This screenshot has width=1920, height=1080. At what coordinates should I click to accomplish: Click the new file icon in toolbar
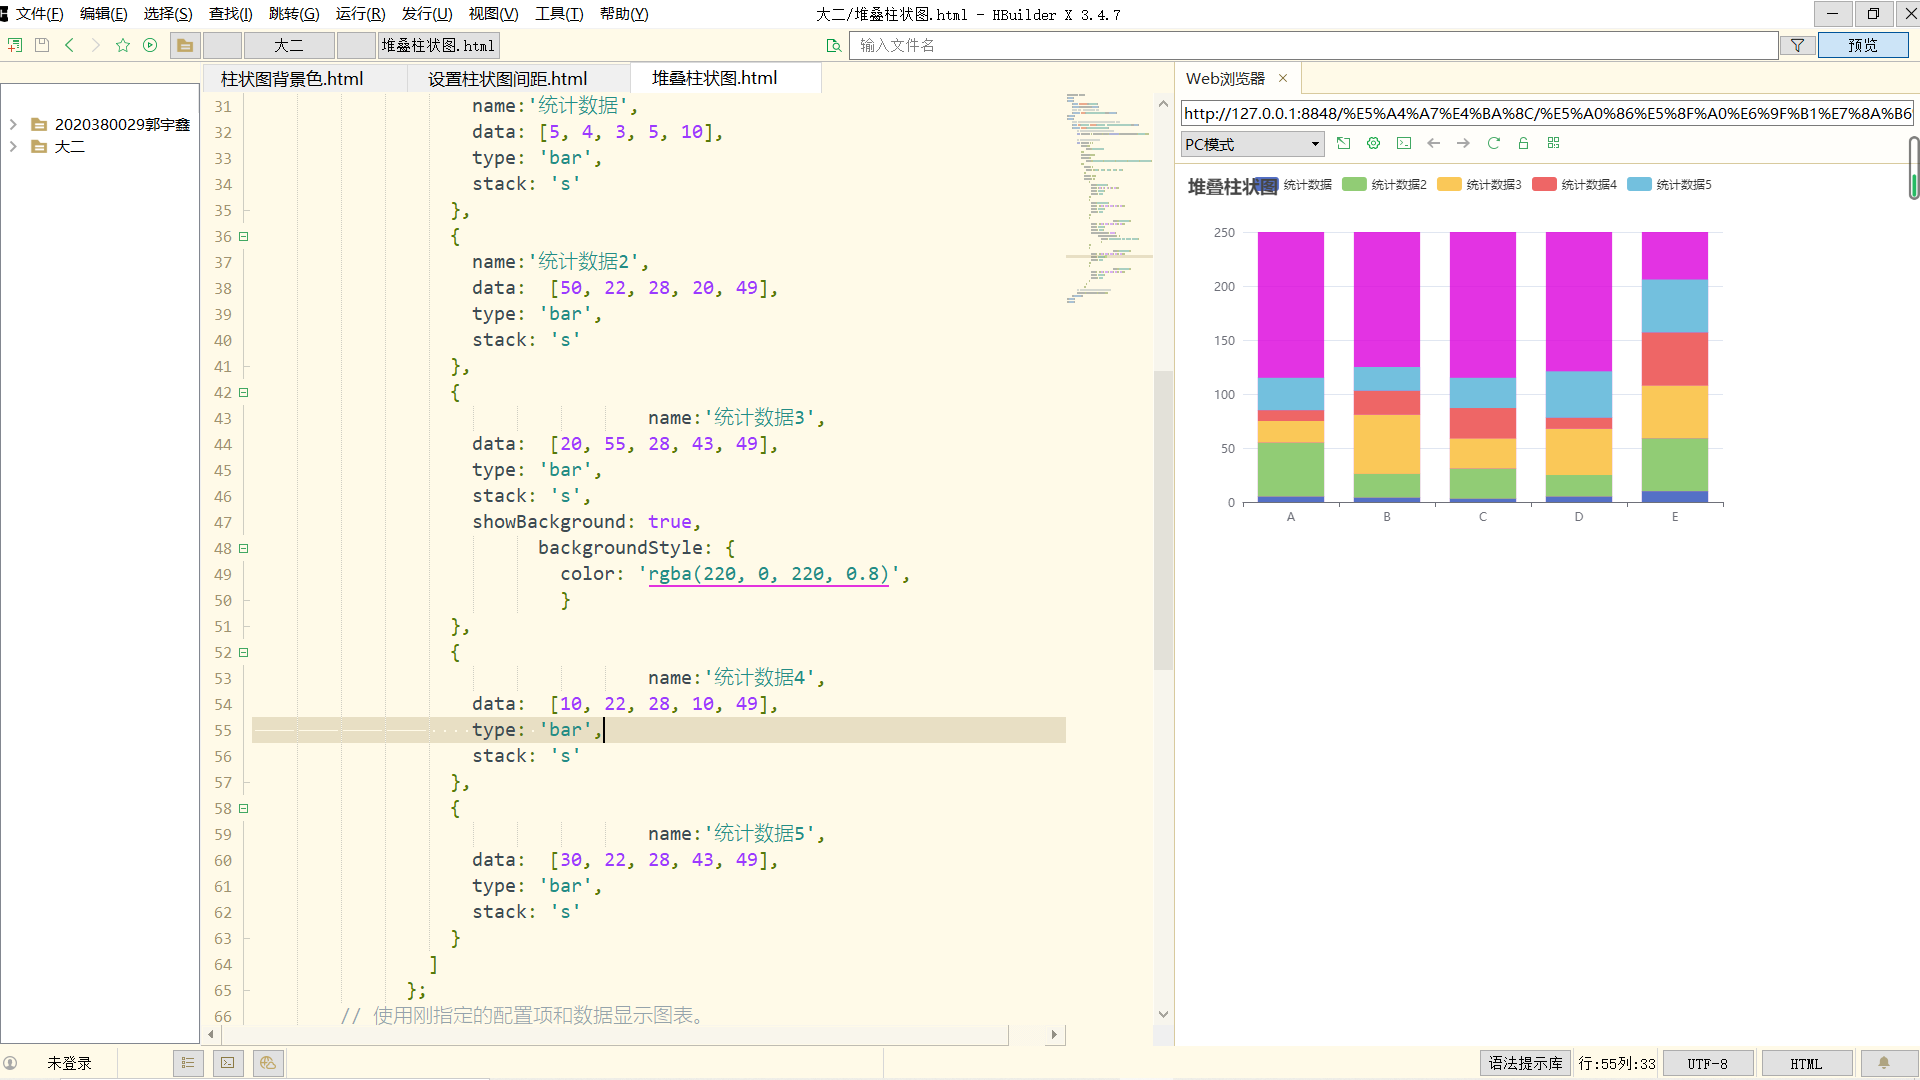point(15,45)
